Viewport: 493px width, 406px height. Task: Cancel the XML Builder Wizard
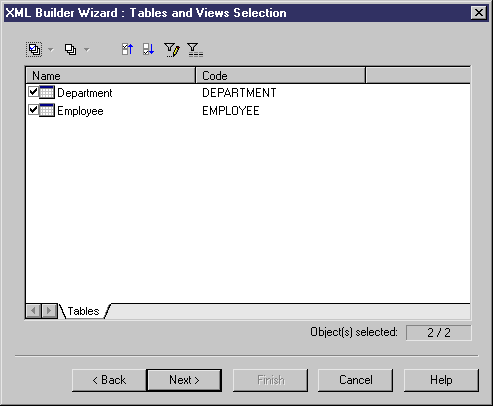coord(355,380)
